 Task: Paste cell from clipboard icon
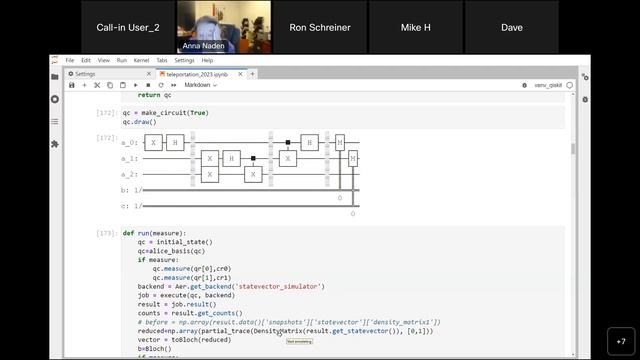(122, 85)
